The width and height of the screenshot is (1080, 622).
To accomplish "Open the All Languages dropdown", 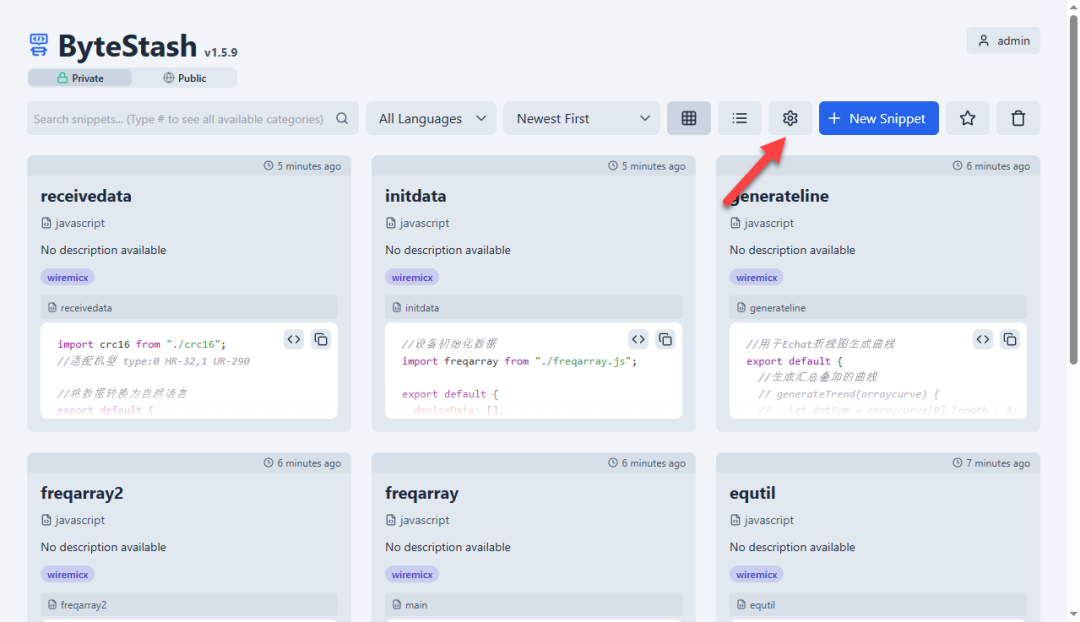I will (x=431, y=118).
